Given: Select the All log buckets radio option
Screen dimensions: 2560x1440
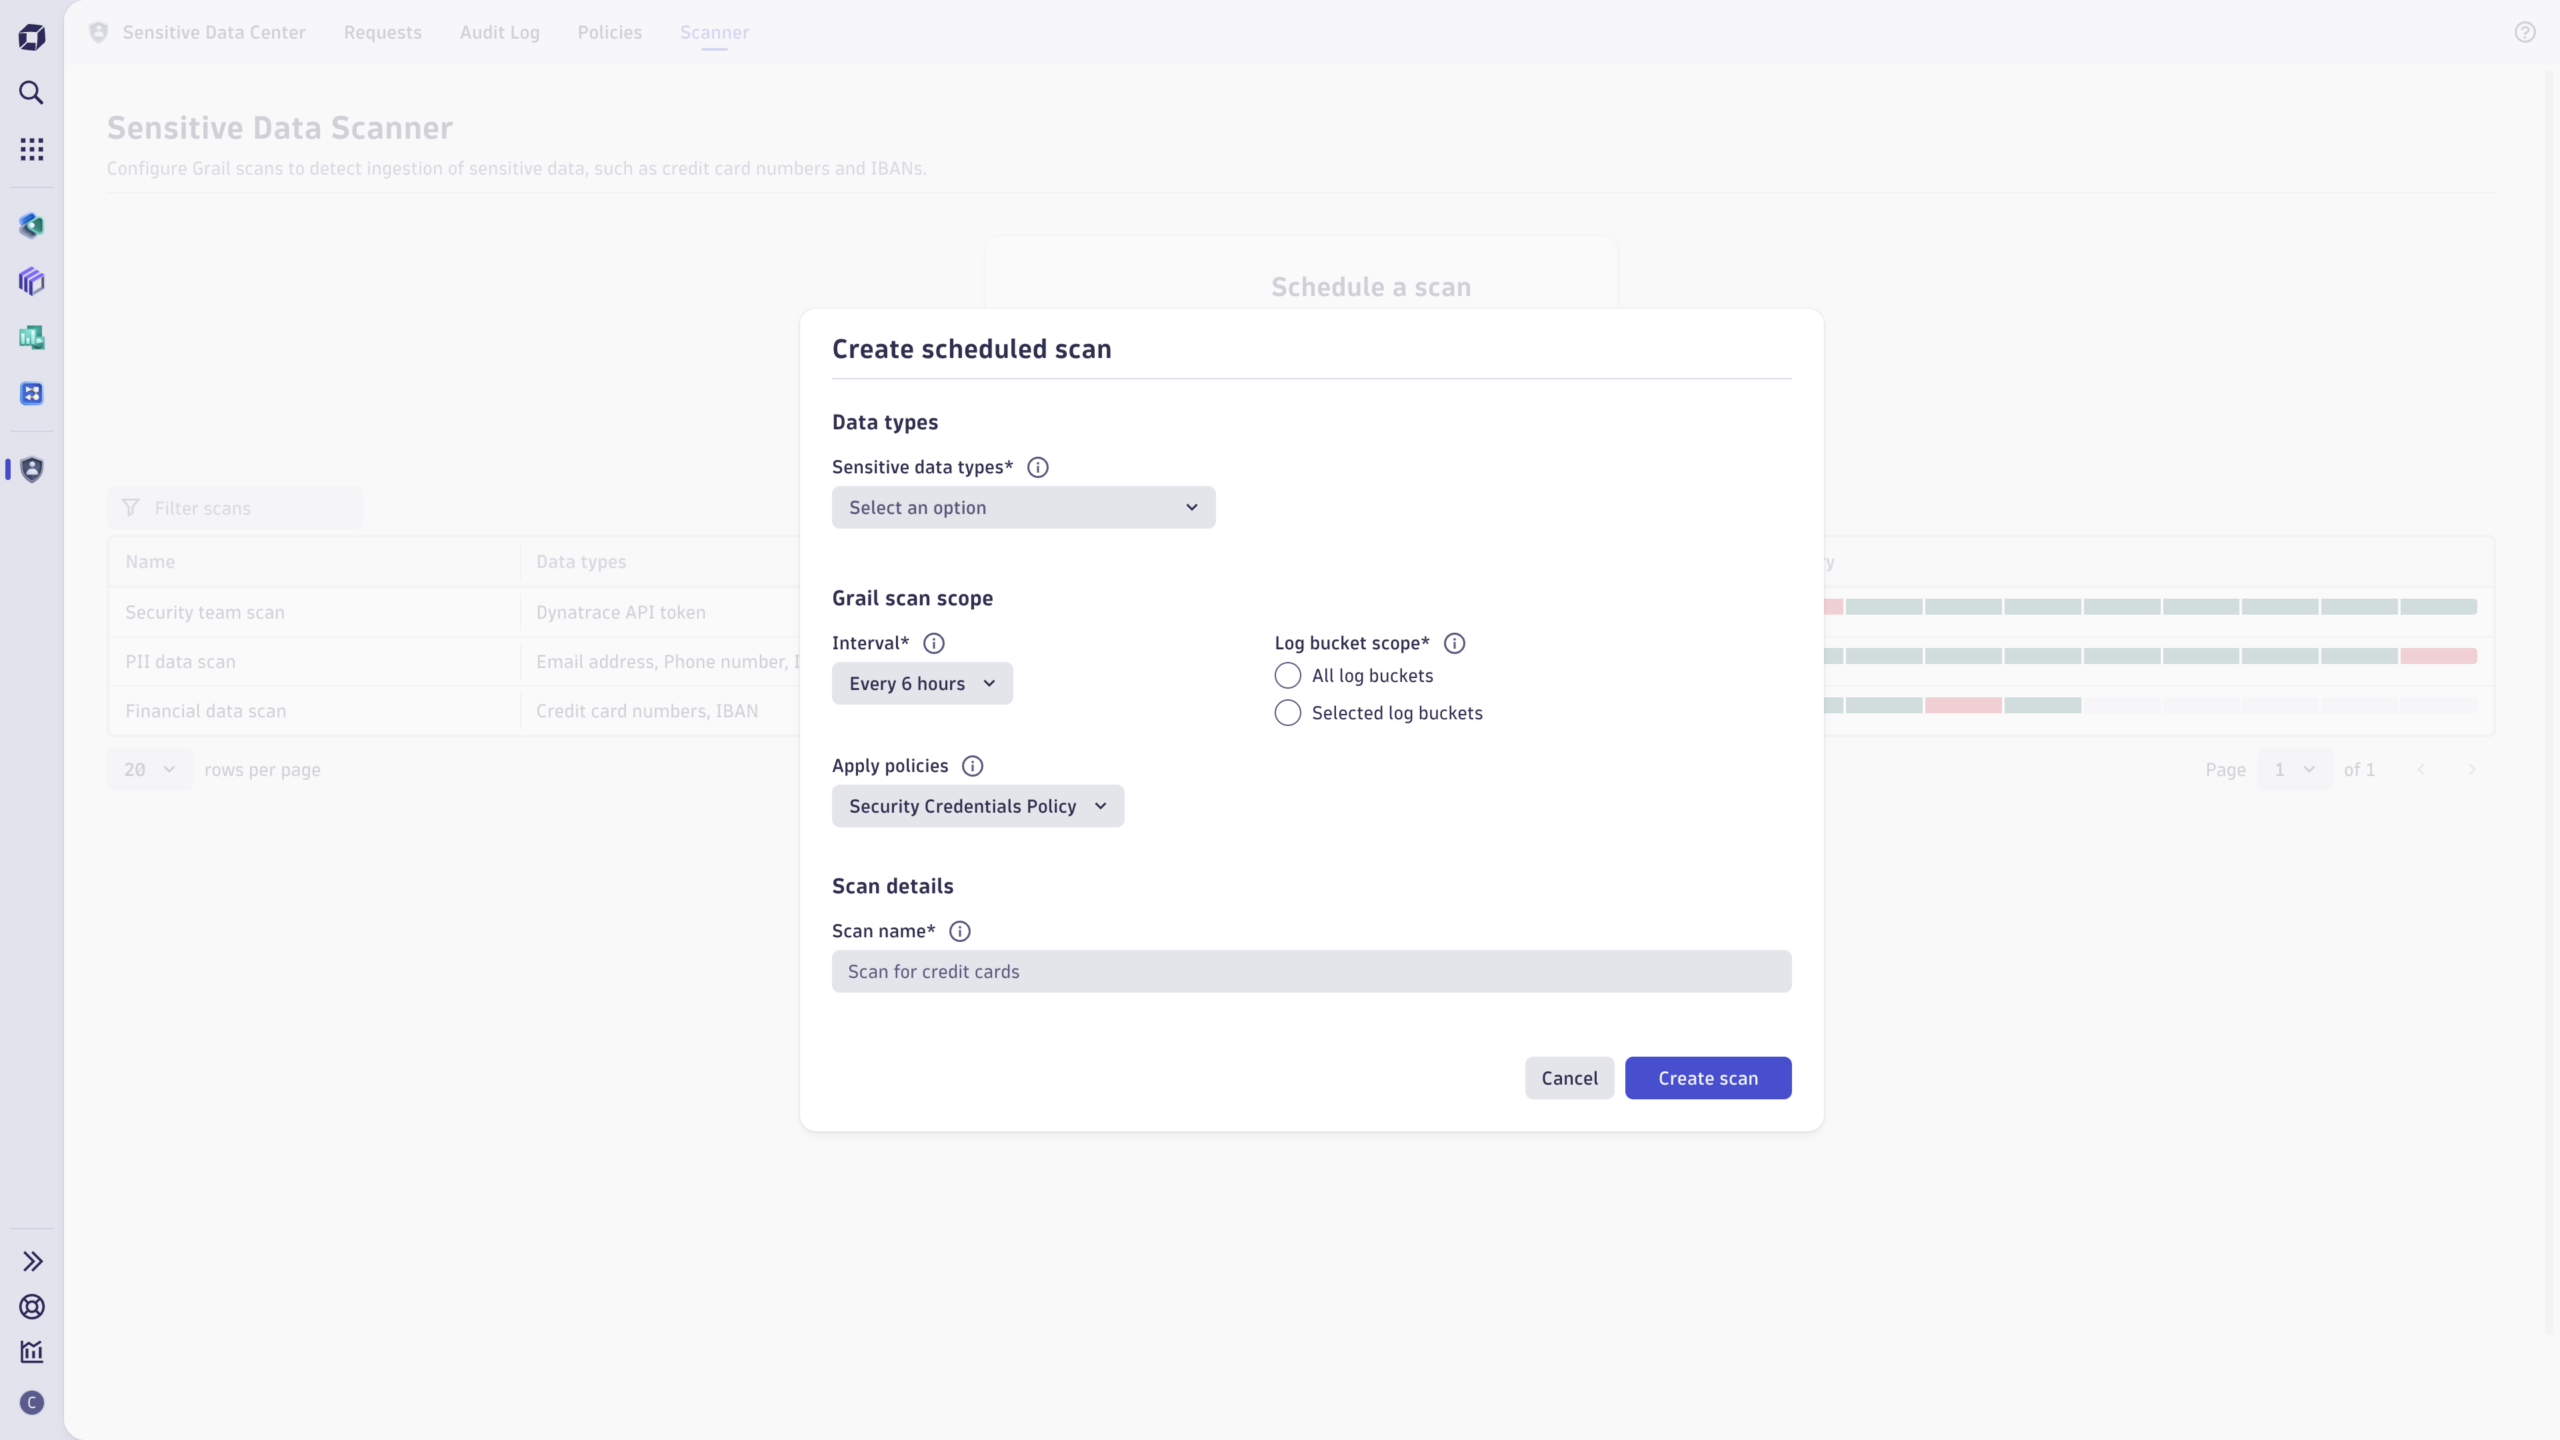Looking at the screenshot, I should tap(1288, 676).
